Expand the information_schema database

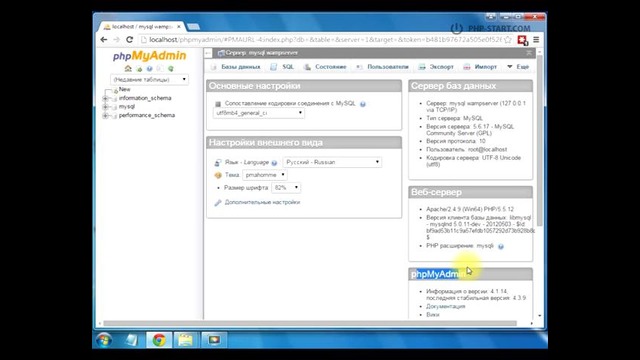[105, 98]
